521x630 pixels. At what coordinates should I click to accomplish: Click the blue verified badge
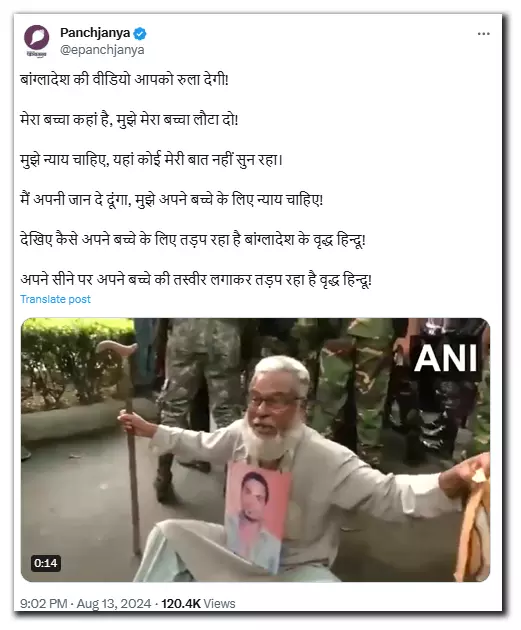[x=139, y=33]
